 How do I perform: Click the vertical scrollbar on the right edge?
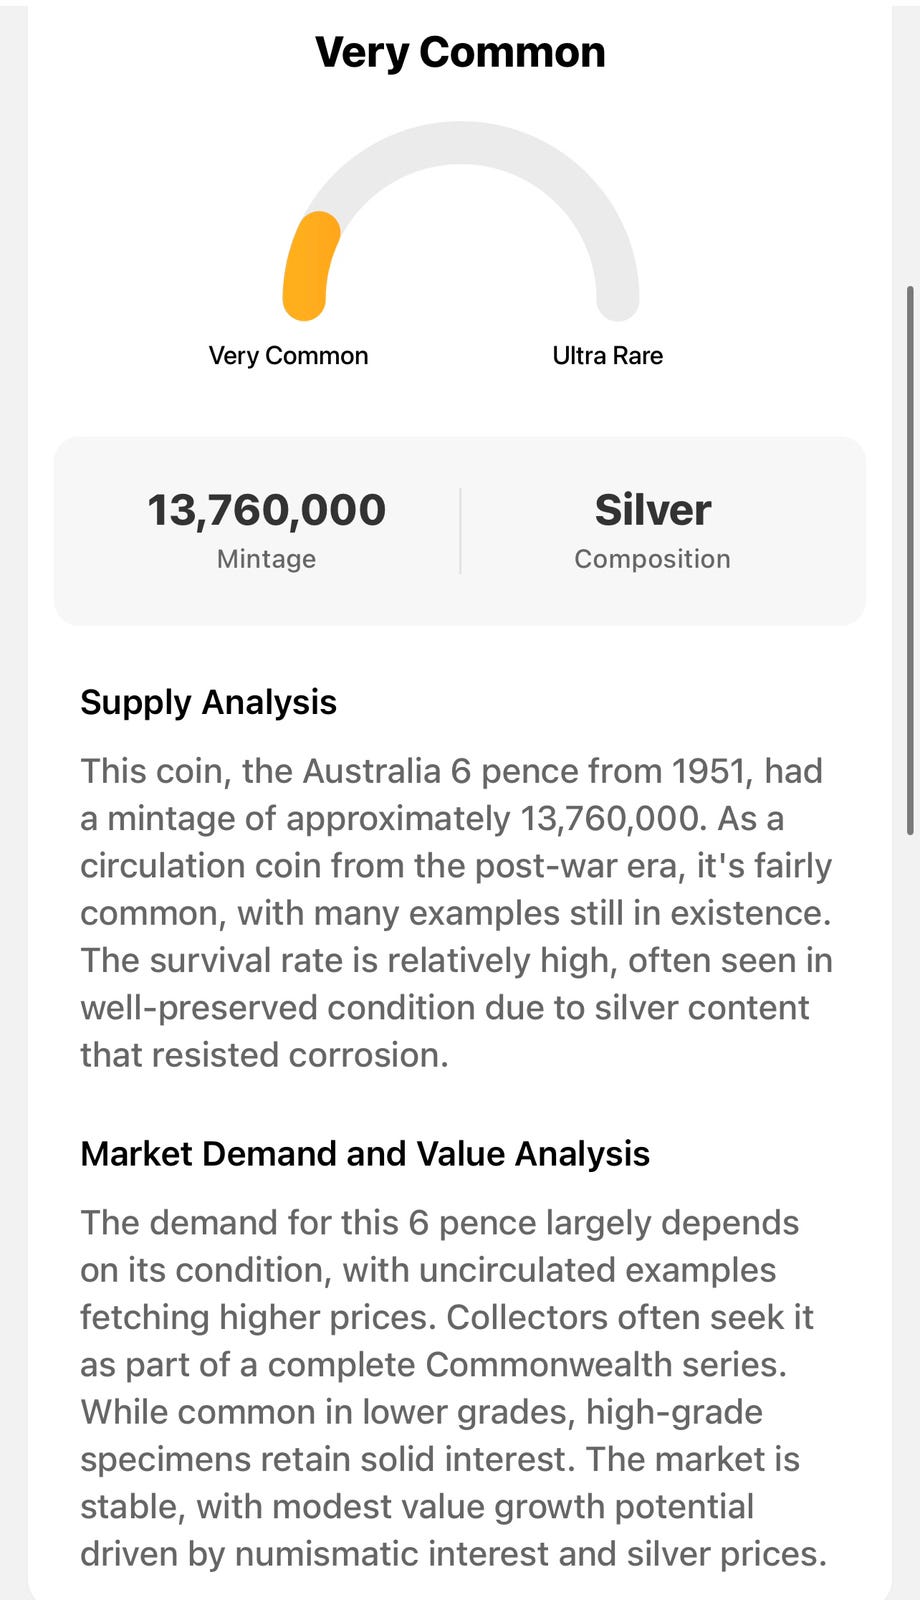(x=909, y=560)
